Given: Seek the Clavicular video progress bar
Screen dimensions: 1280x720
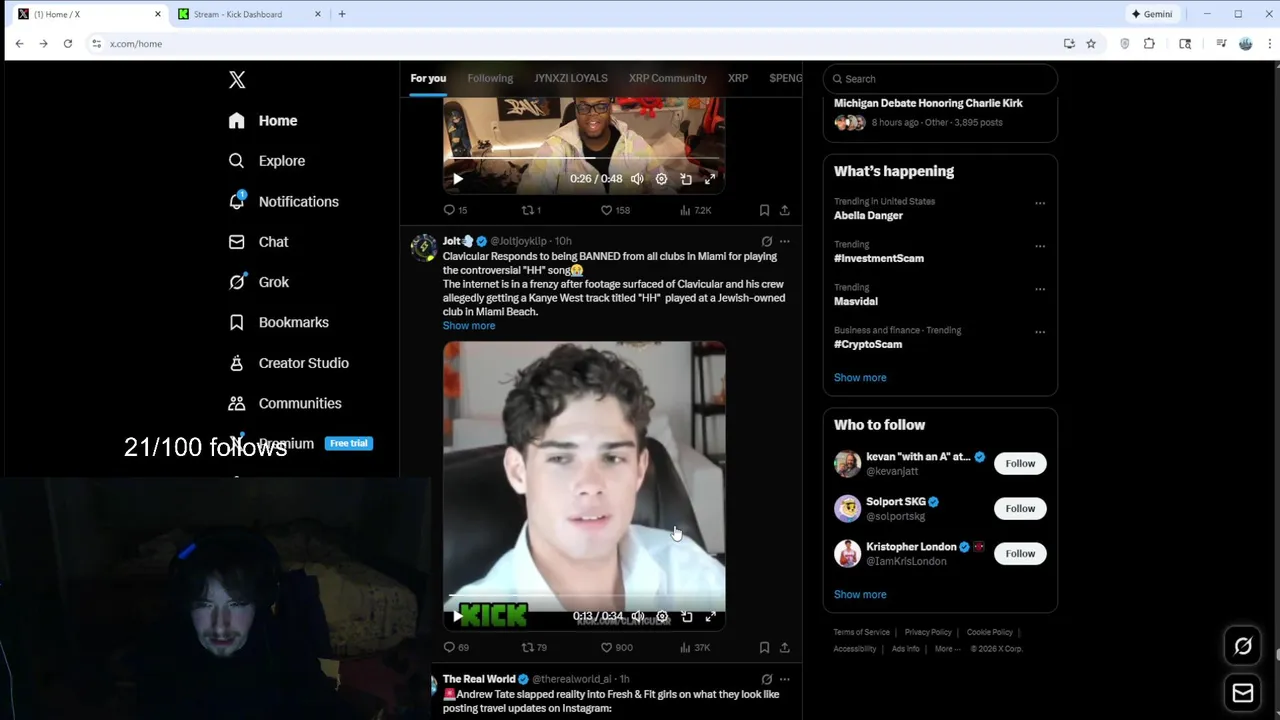Looking at the screenshot, I should click(584, 596).
